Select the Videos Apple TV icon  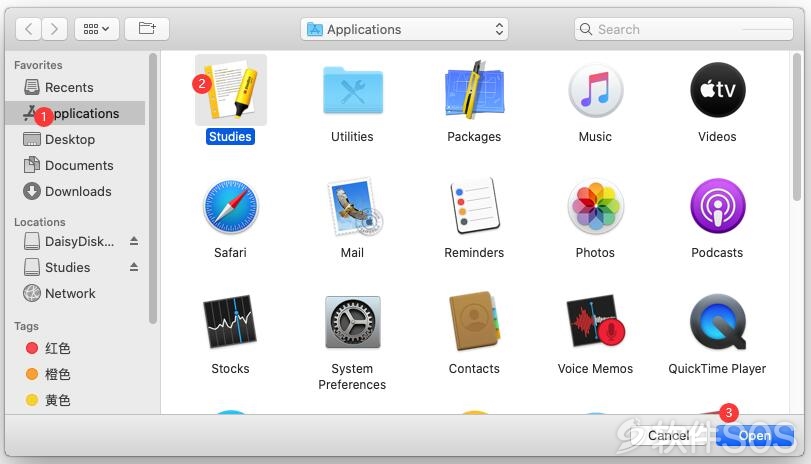717,89
